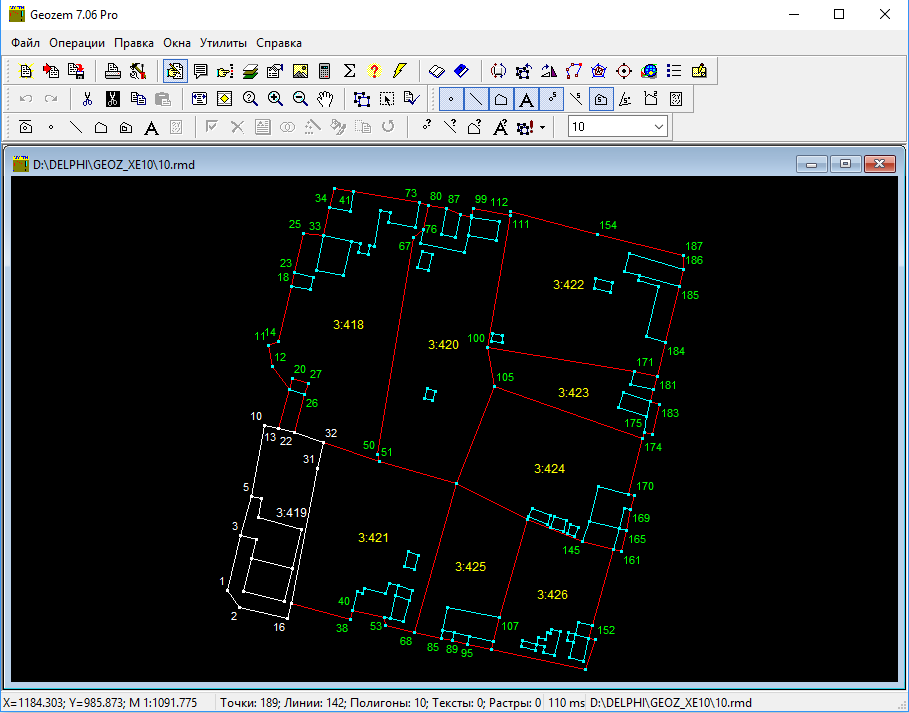Click the Print icon in the toolbar

114,71
